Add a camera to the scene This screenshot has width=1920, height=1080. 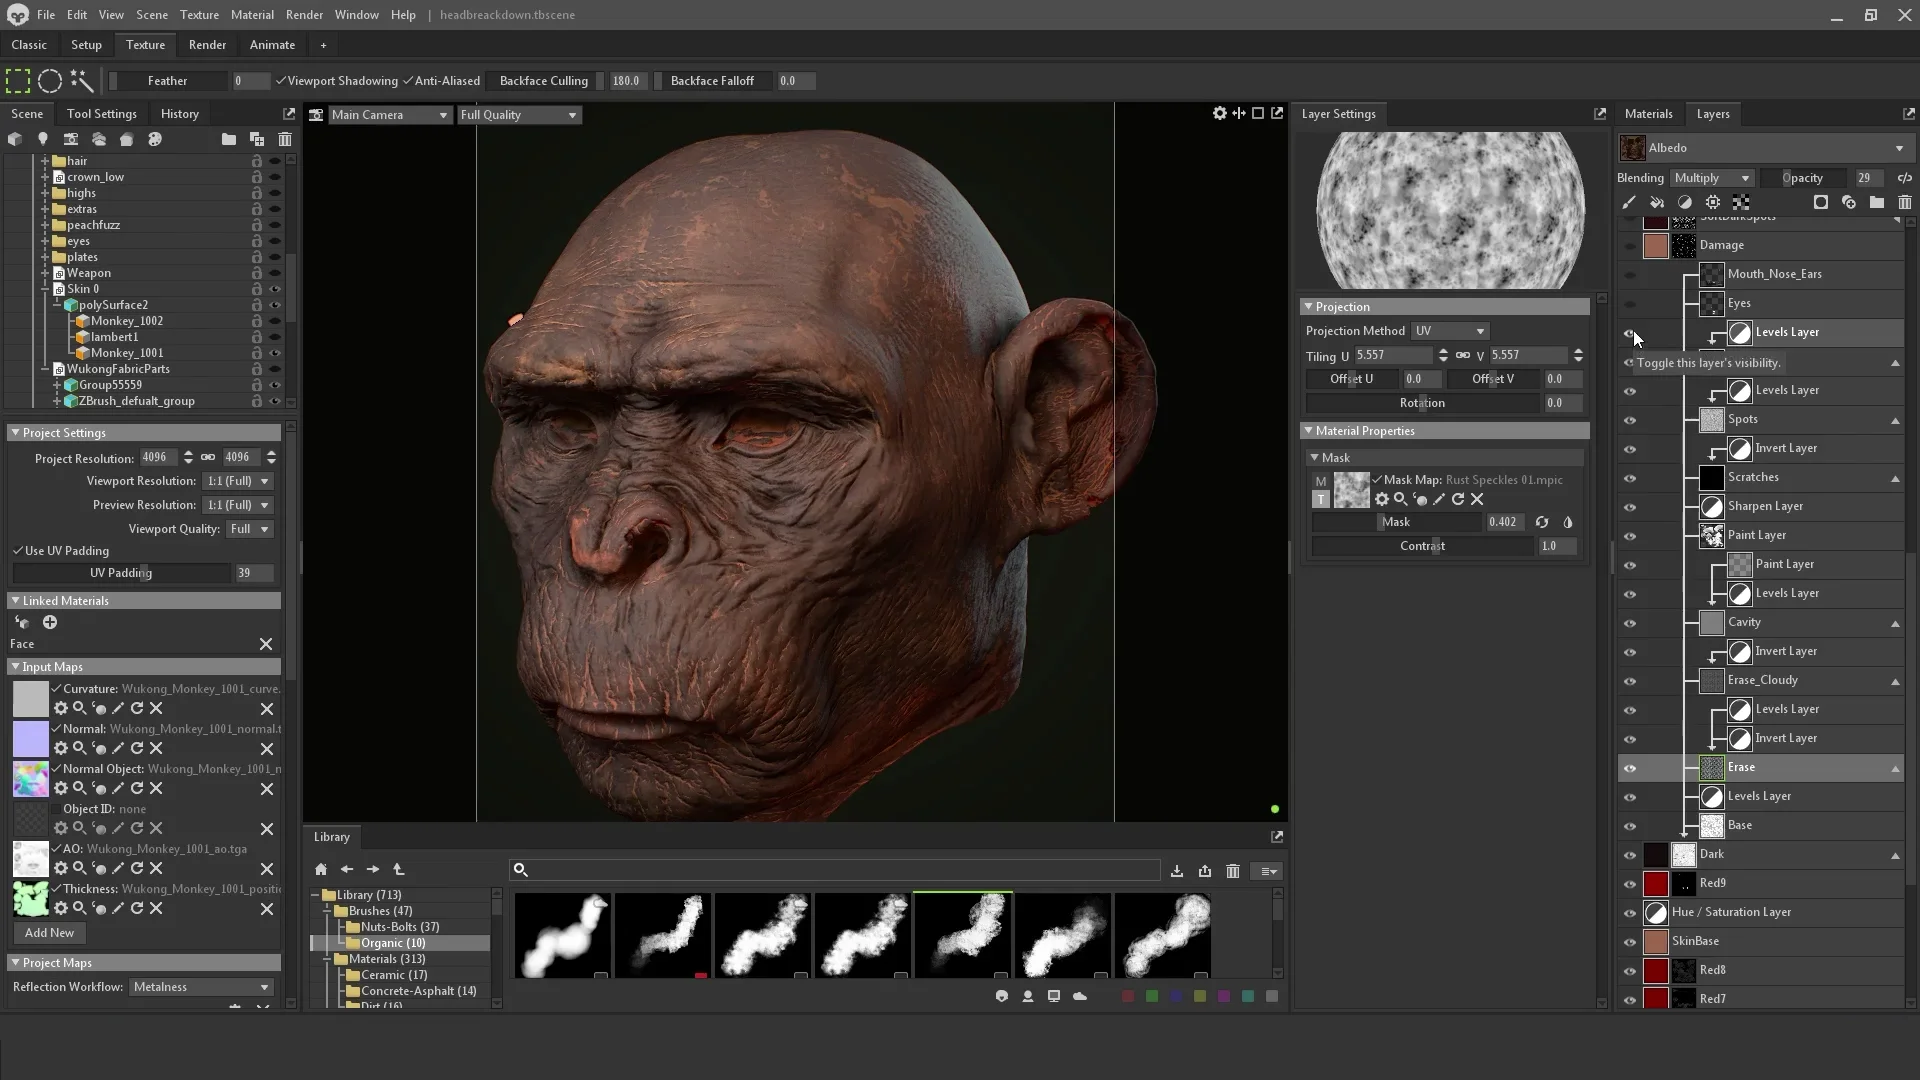point(70,139)
